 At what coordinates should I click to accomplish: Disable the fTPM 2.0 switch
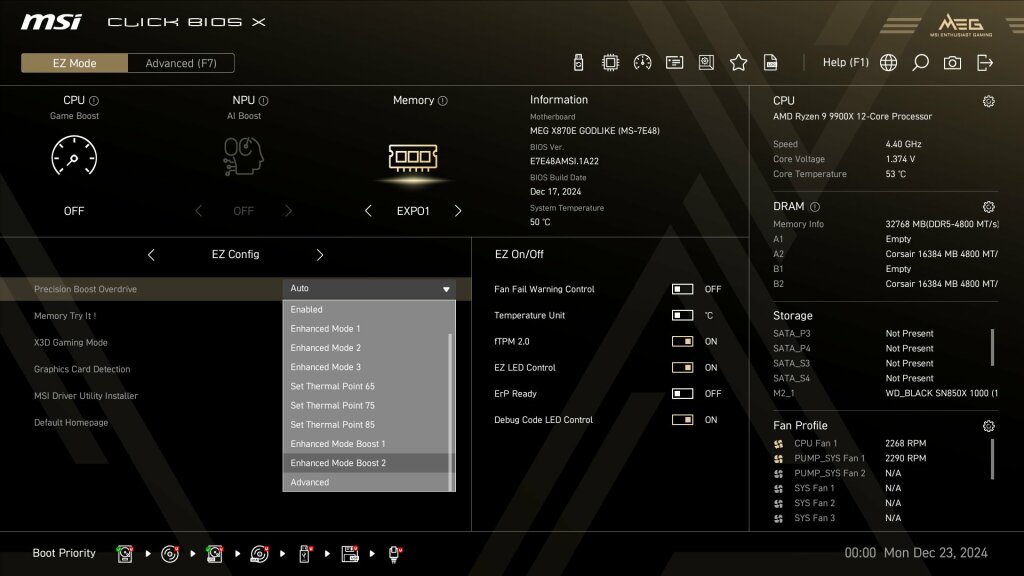point(682,341)
